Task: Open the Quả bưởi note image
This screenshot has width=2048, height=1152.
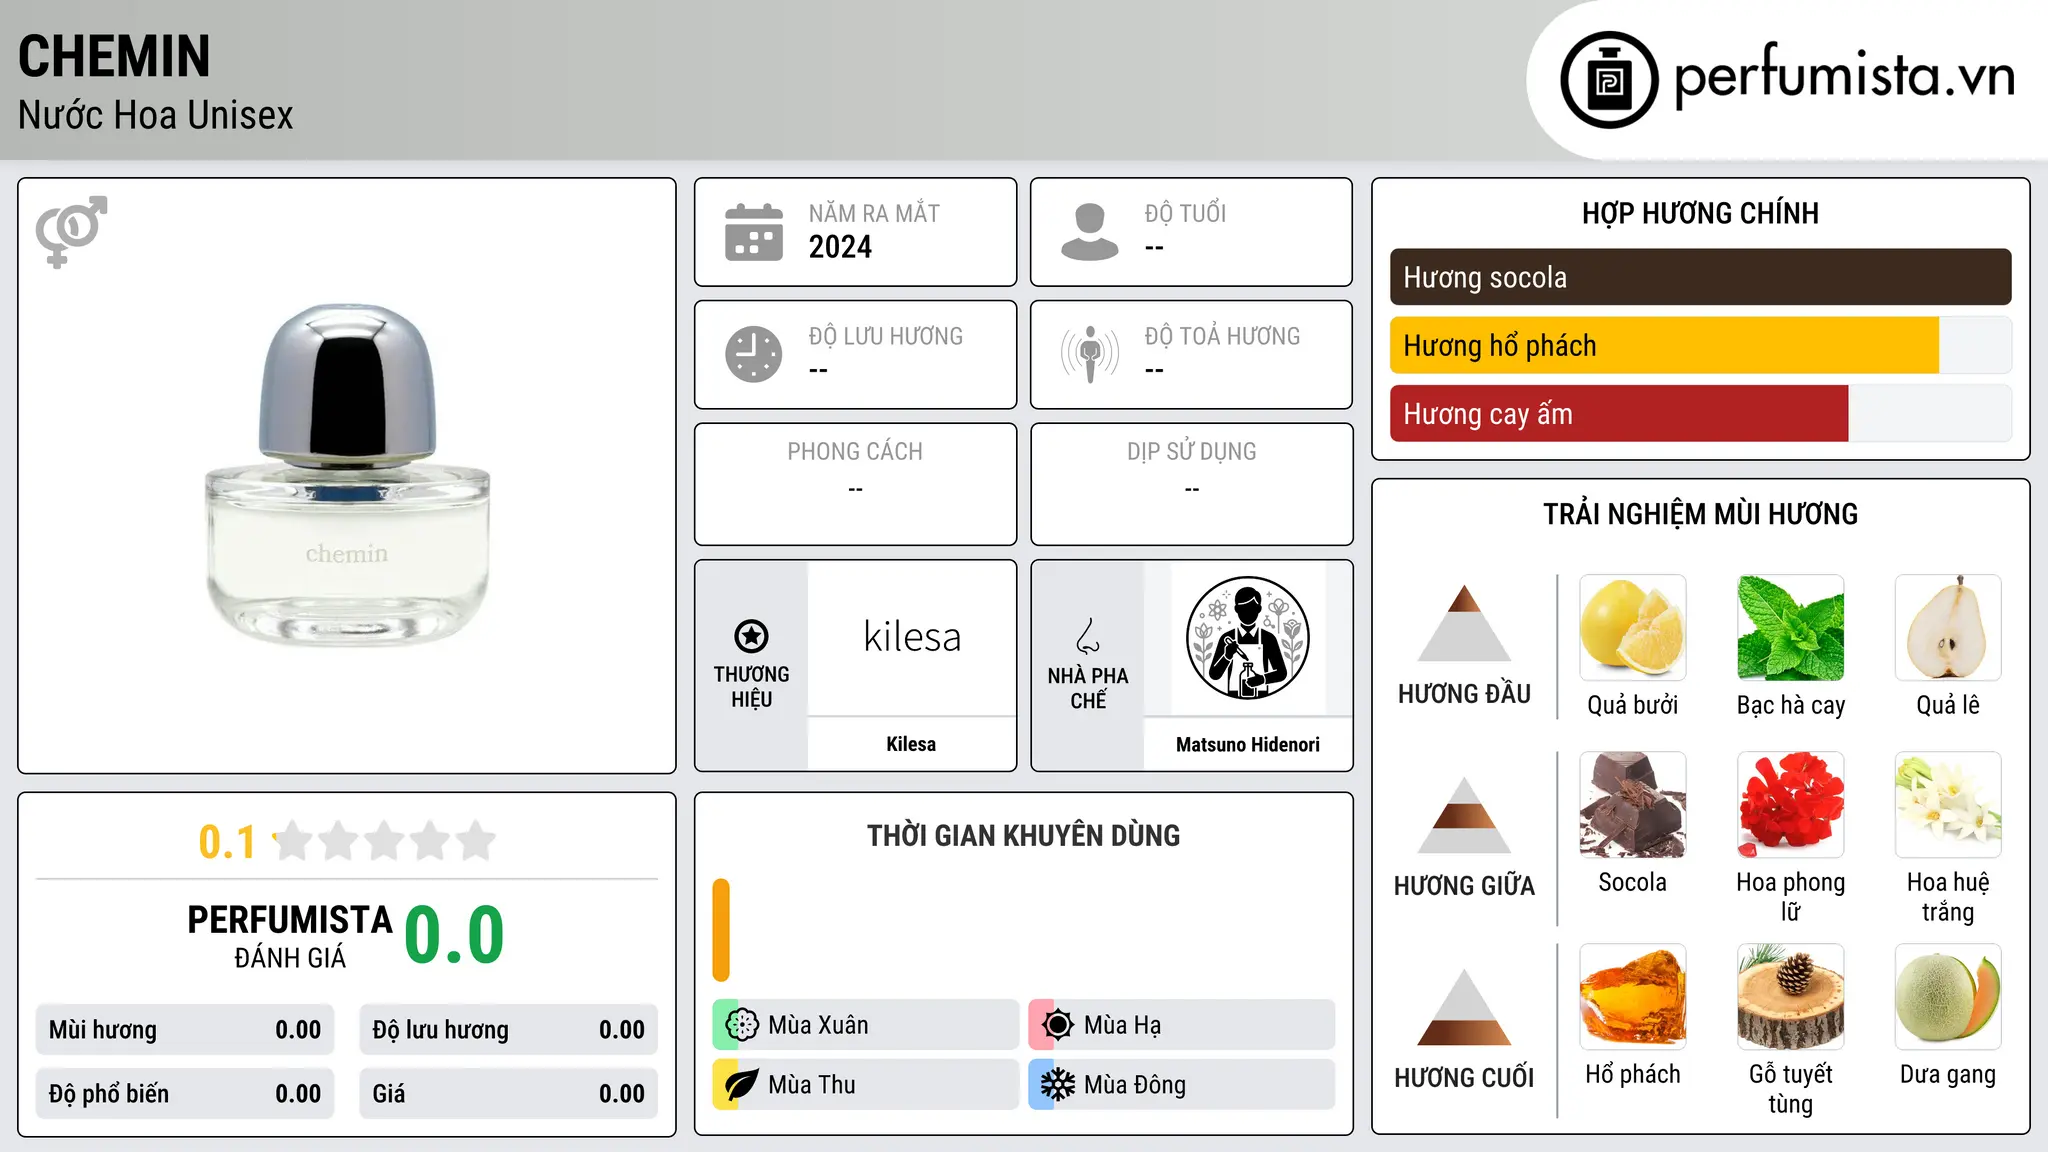Action: pos(1633,628)
